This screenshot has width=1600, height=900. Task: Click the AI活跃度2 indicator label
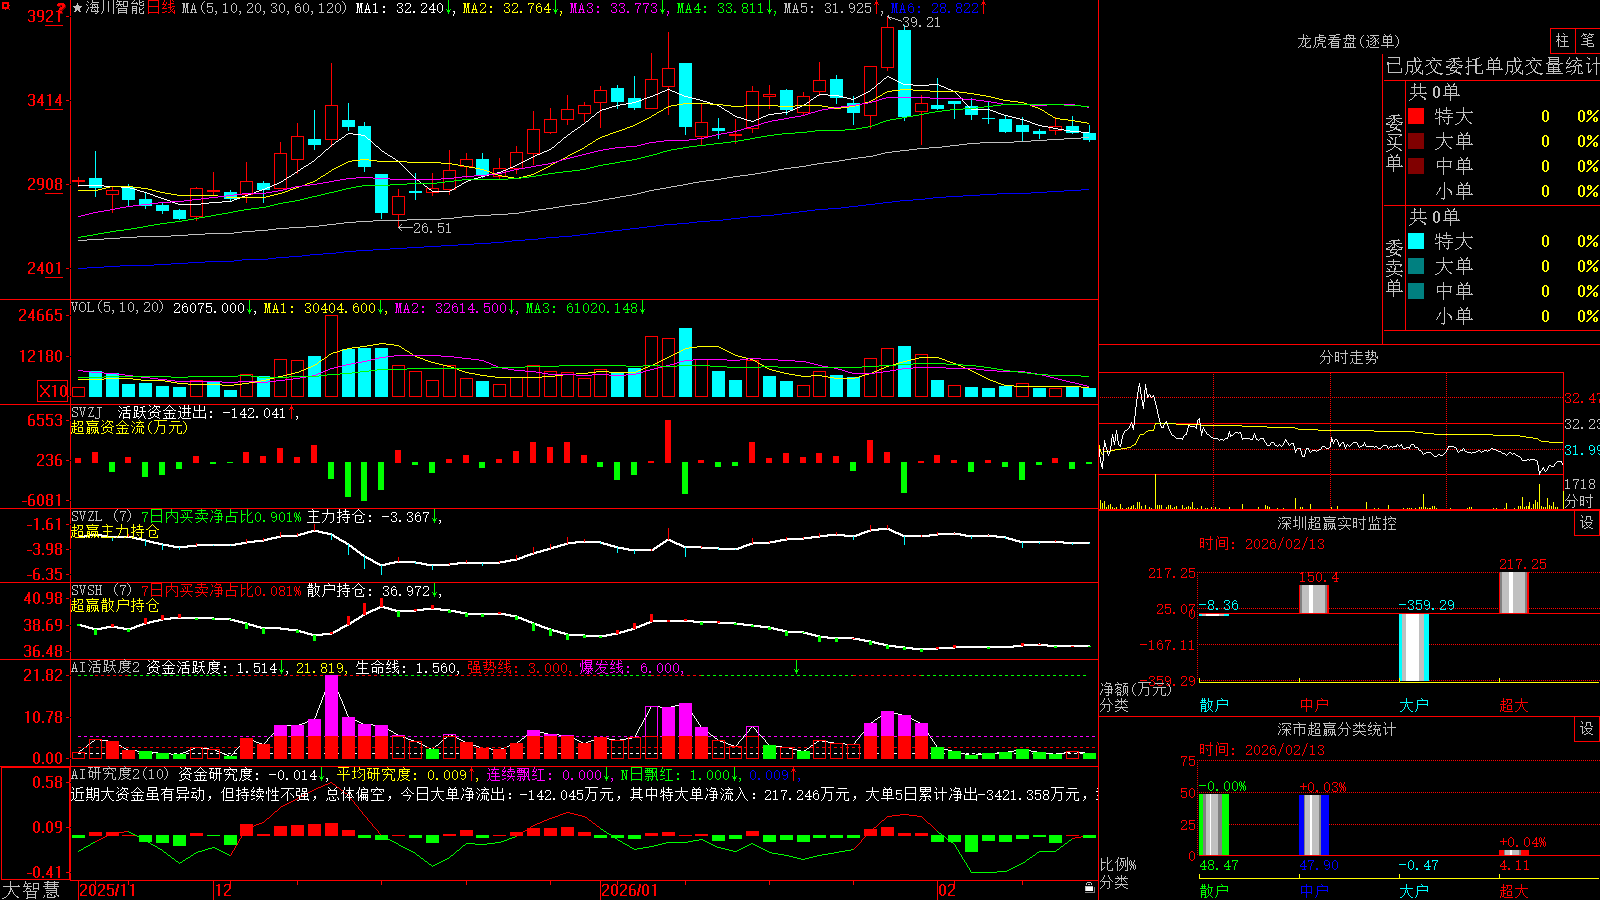[x=106, y=668]
